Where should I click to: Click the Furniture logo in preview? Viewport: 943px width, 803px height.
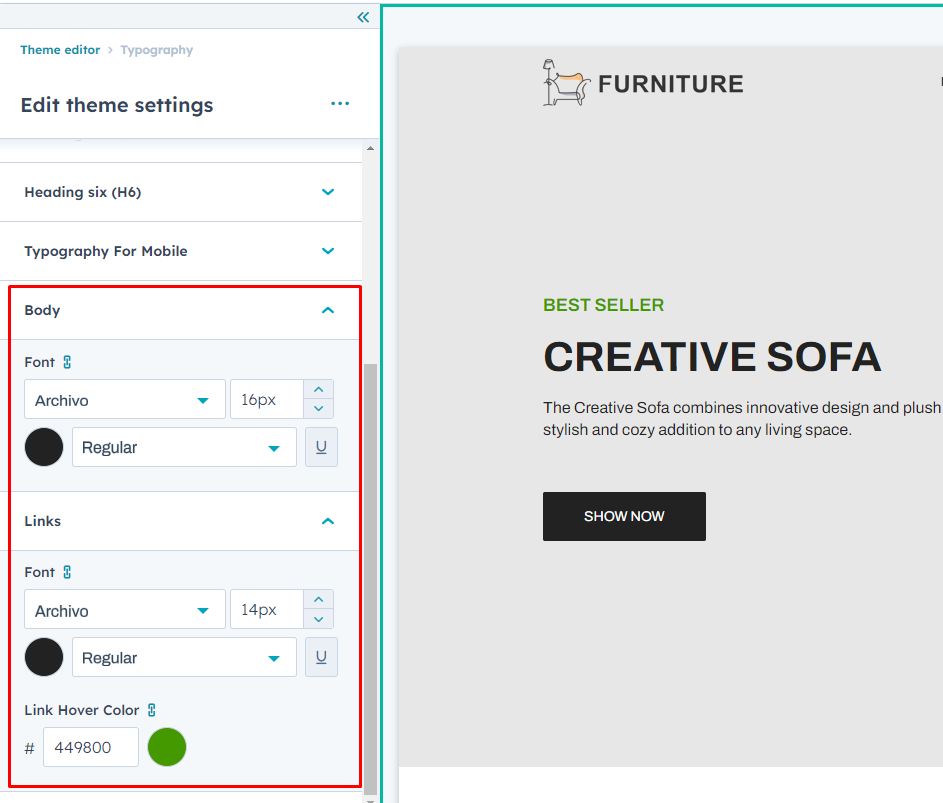(643, 83)
